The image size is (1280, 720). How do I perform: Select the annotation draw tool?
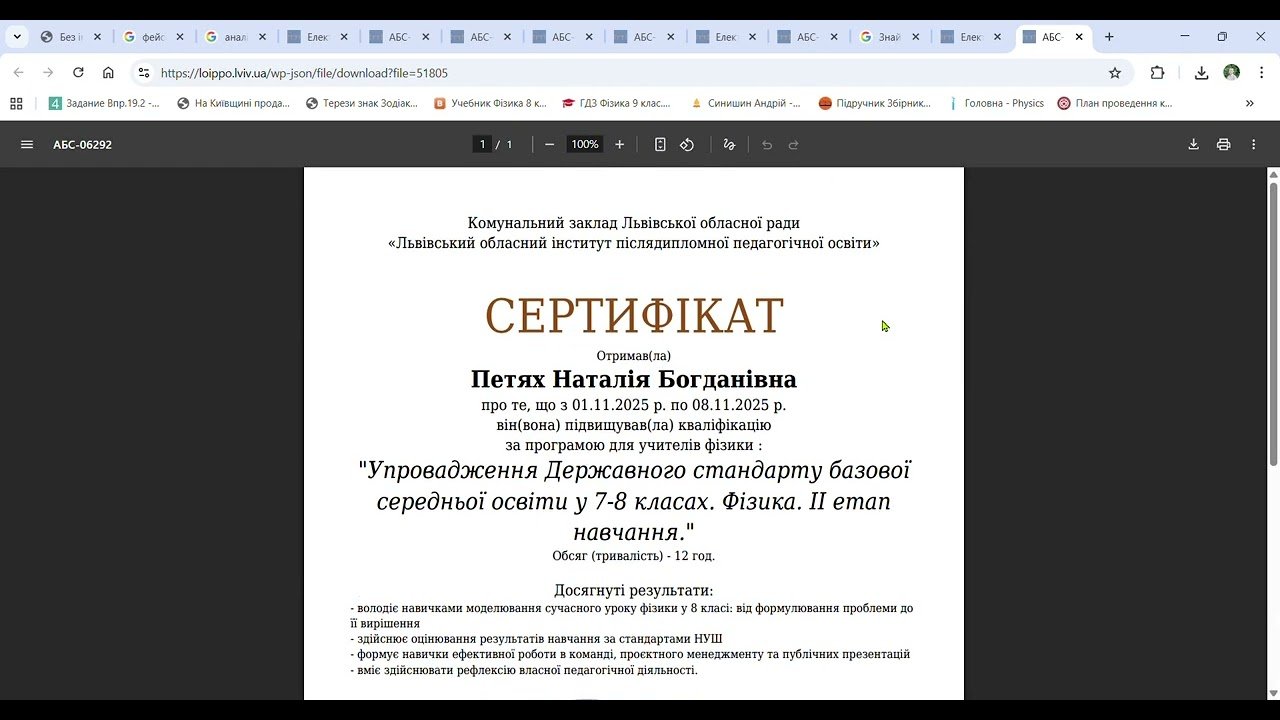(x=729, y=145)
